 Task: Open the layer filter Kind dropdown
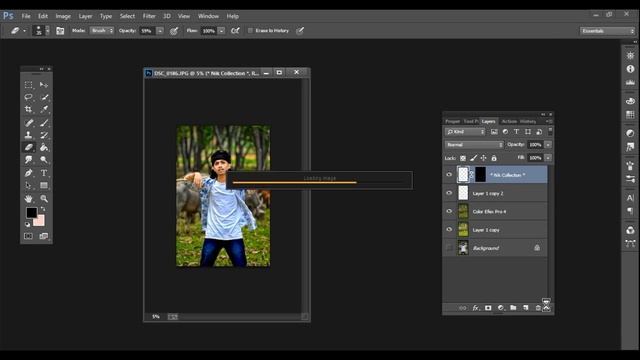[x=465, y=132]
